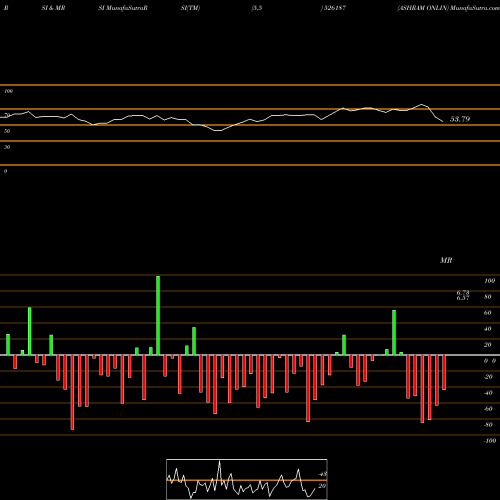Click the 40 label on the MR axis

(488, 329)
